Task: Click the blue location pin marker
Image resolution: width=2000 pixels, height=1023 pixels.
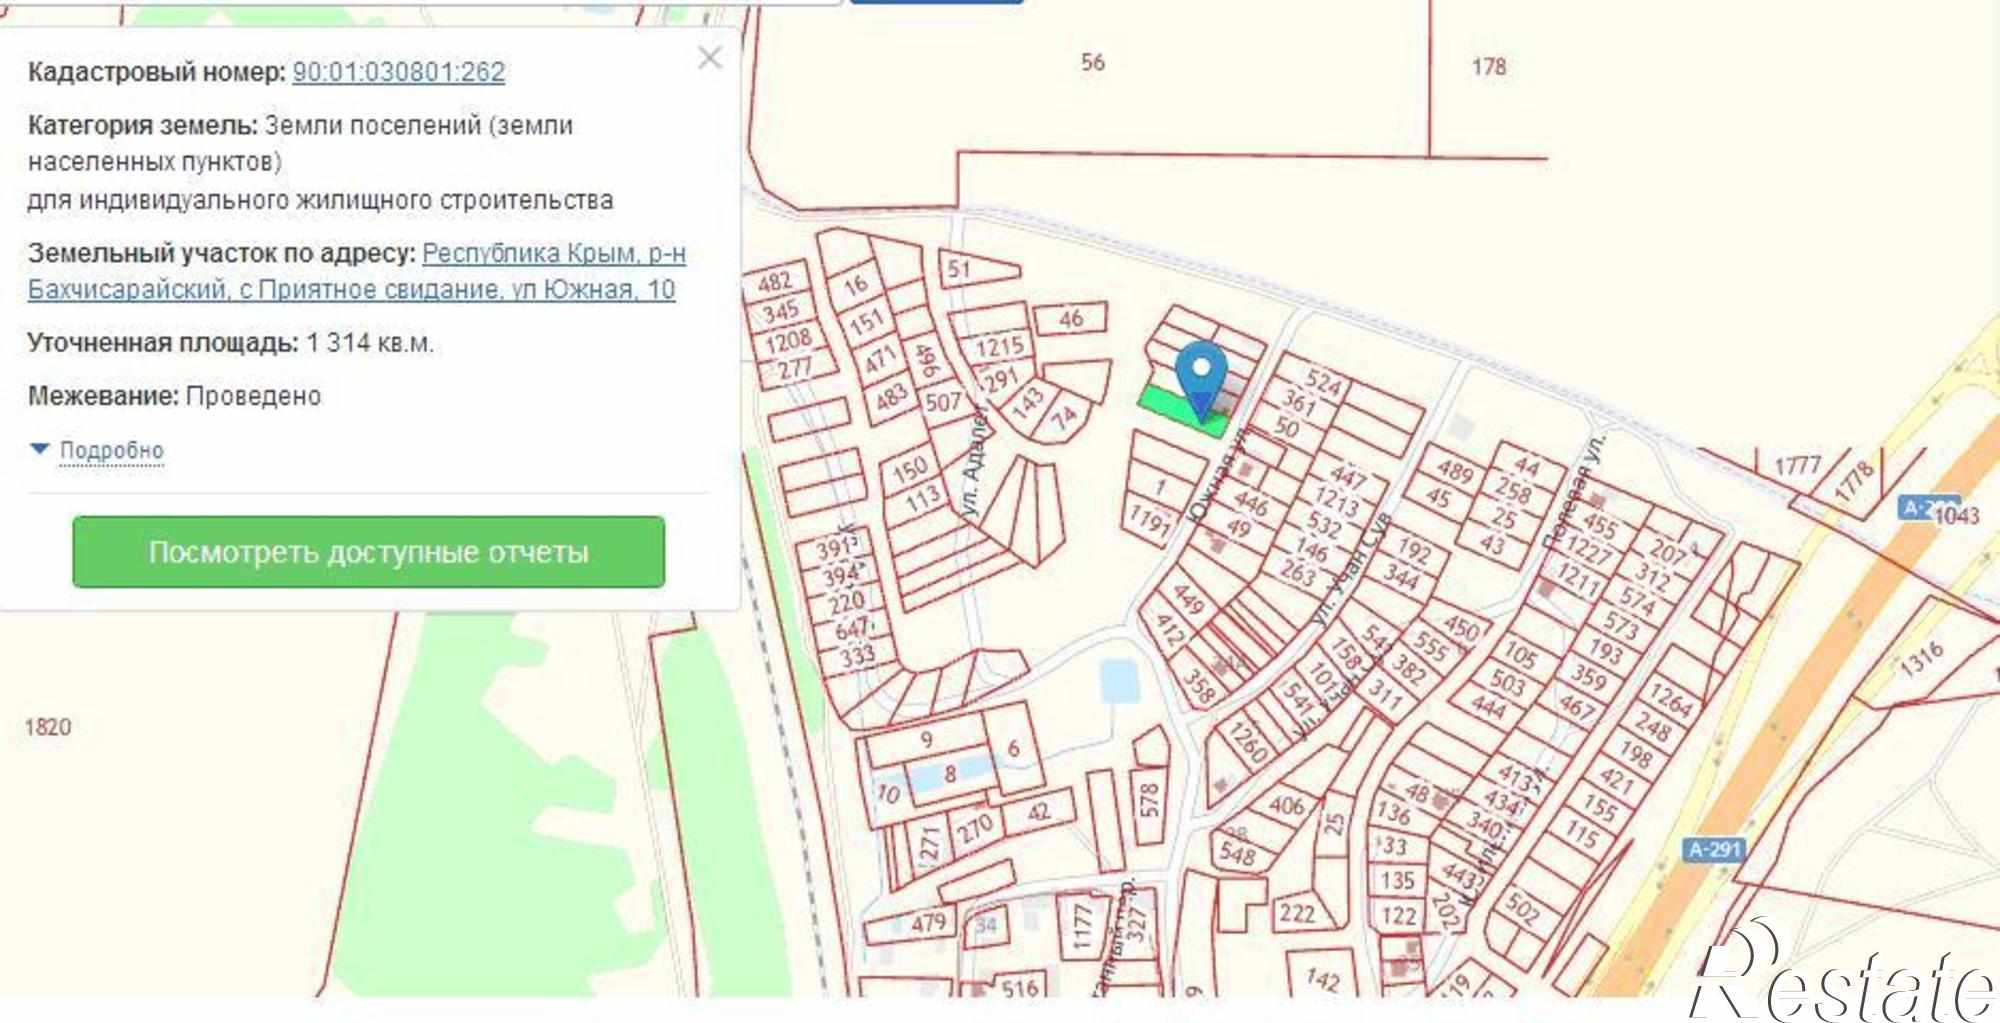Action: [1201, 377]
